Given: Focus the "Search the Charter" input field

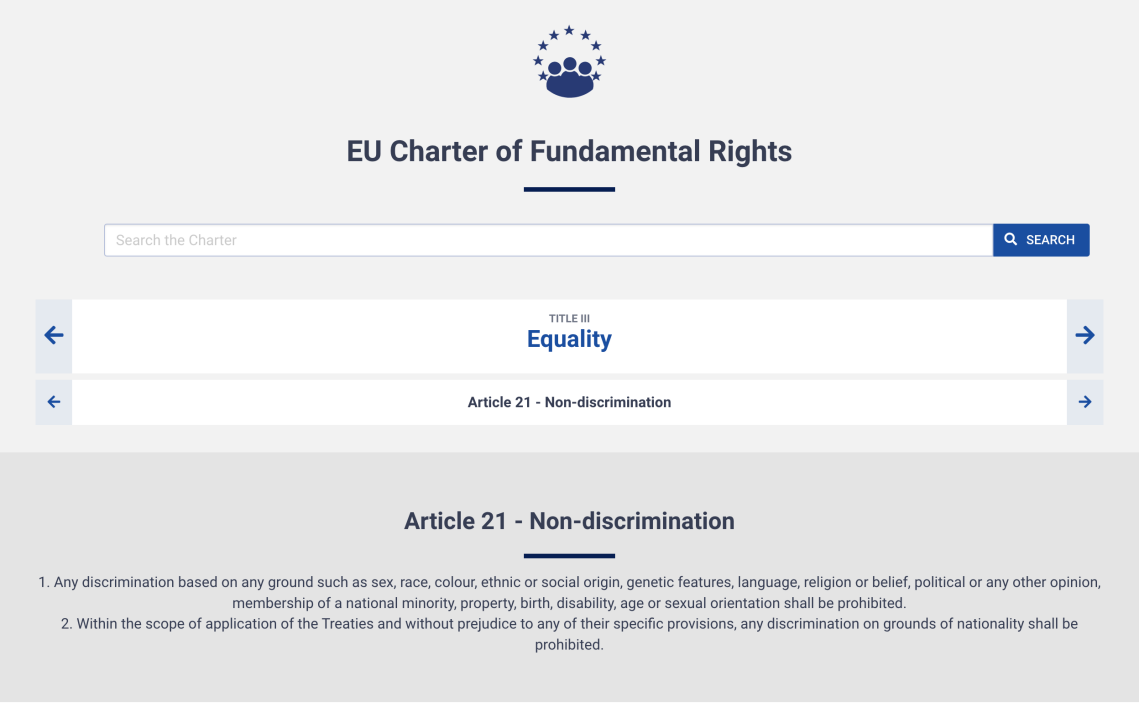Looking at the screenshot, I should 548,240.
